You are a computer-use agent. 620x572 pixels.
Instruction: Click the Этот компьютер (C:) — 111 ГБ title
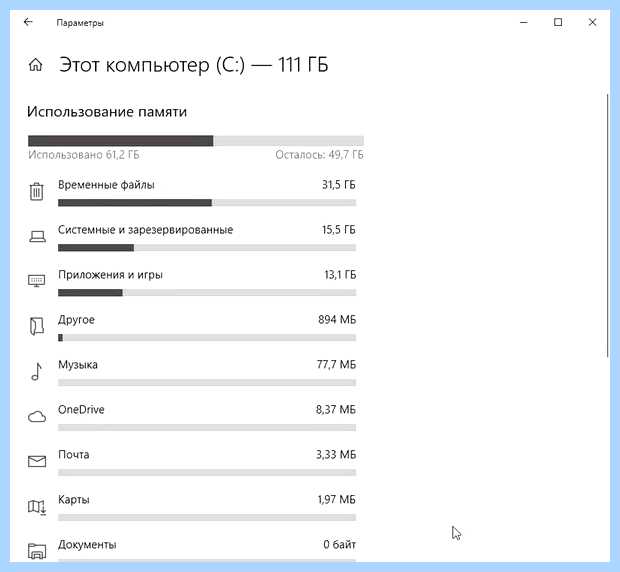coord(193,65)
